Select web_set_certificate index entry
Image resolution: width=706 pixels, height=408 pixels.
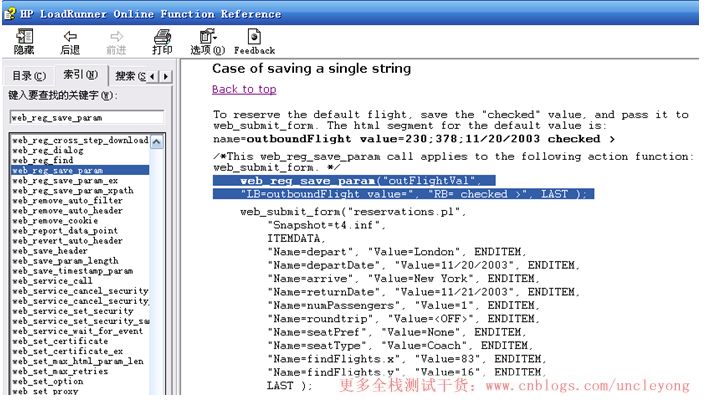pyautogui.click(x=60, y=341)
